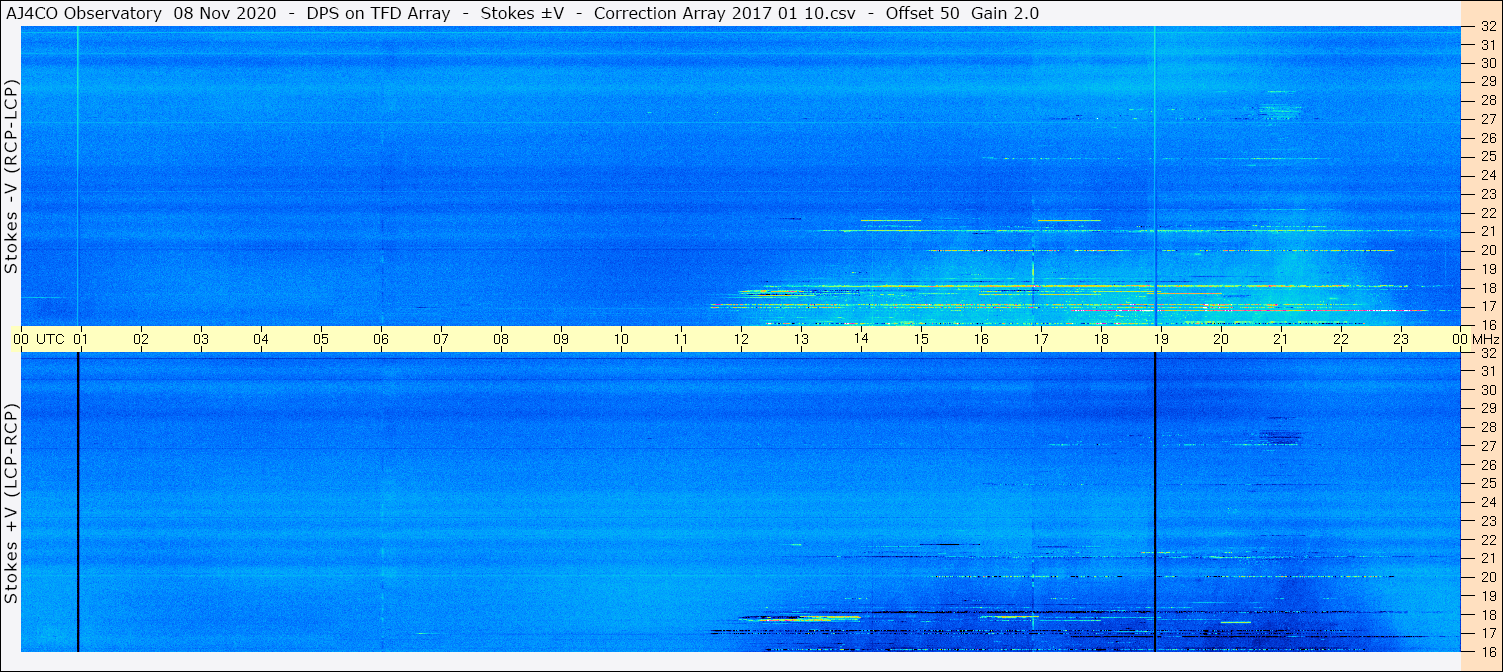
Task: Select the 11 hour tick on the time axis
Action: pyautogui.click(x=681, y=339)
